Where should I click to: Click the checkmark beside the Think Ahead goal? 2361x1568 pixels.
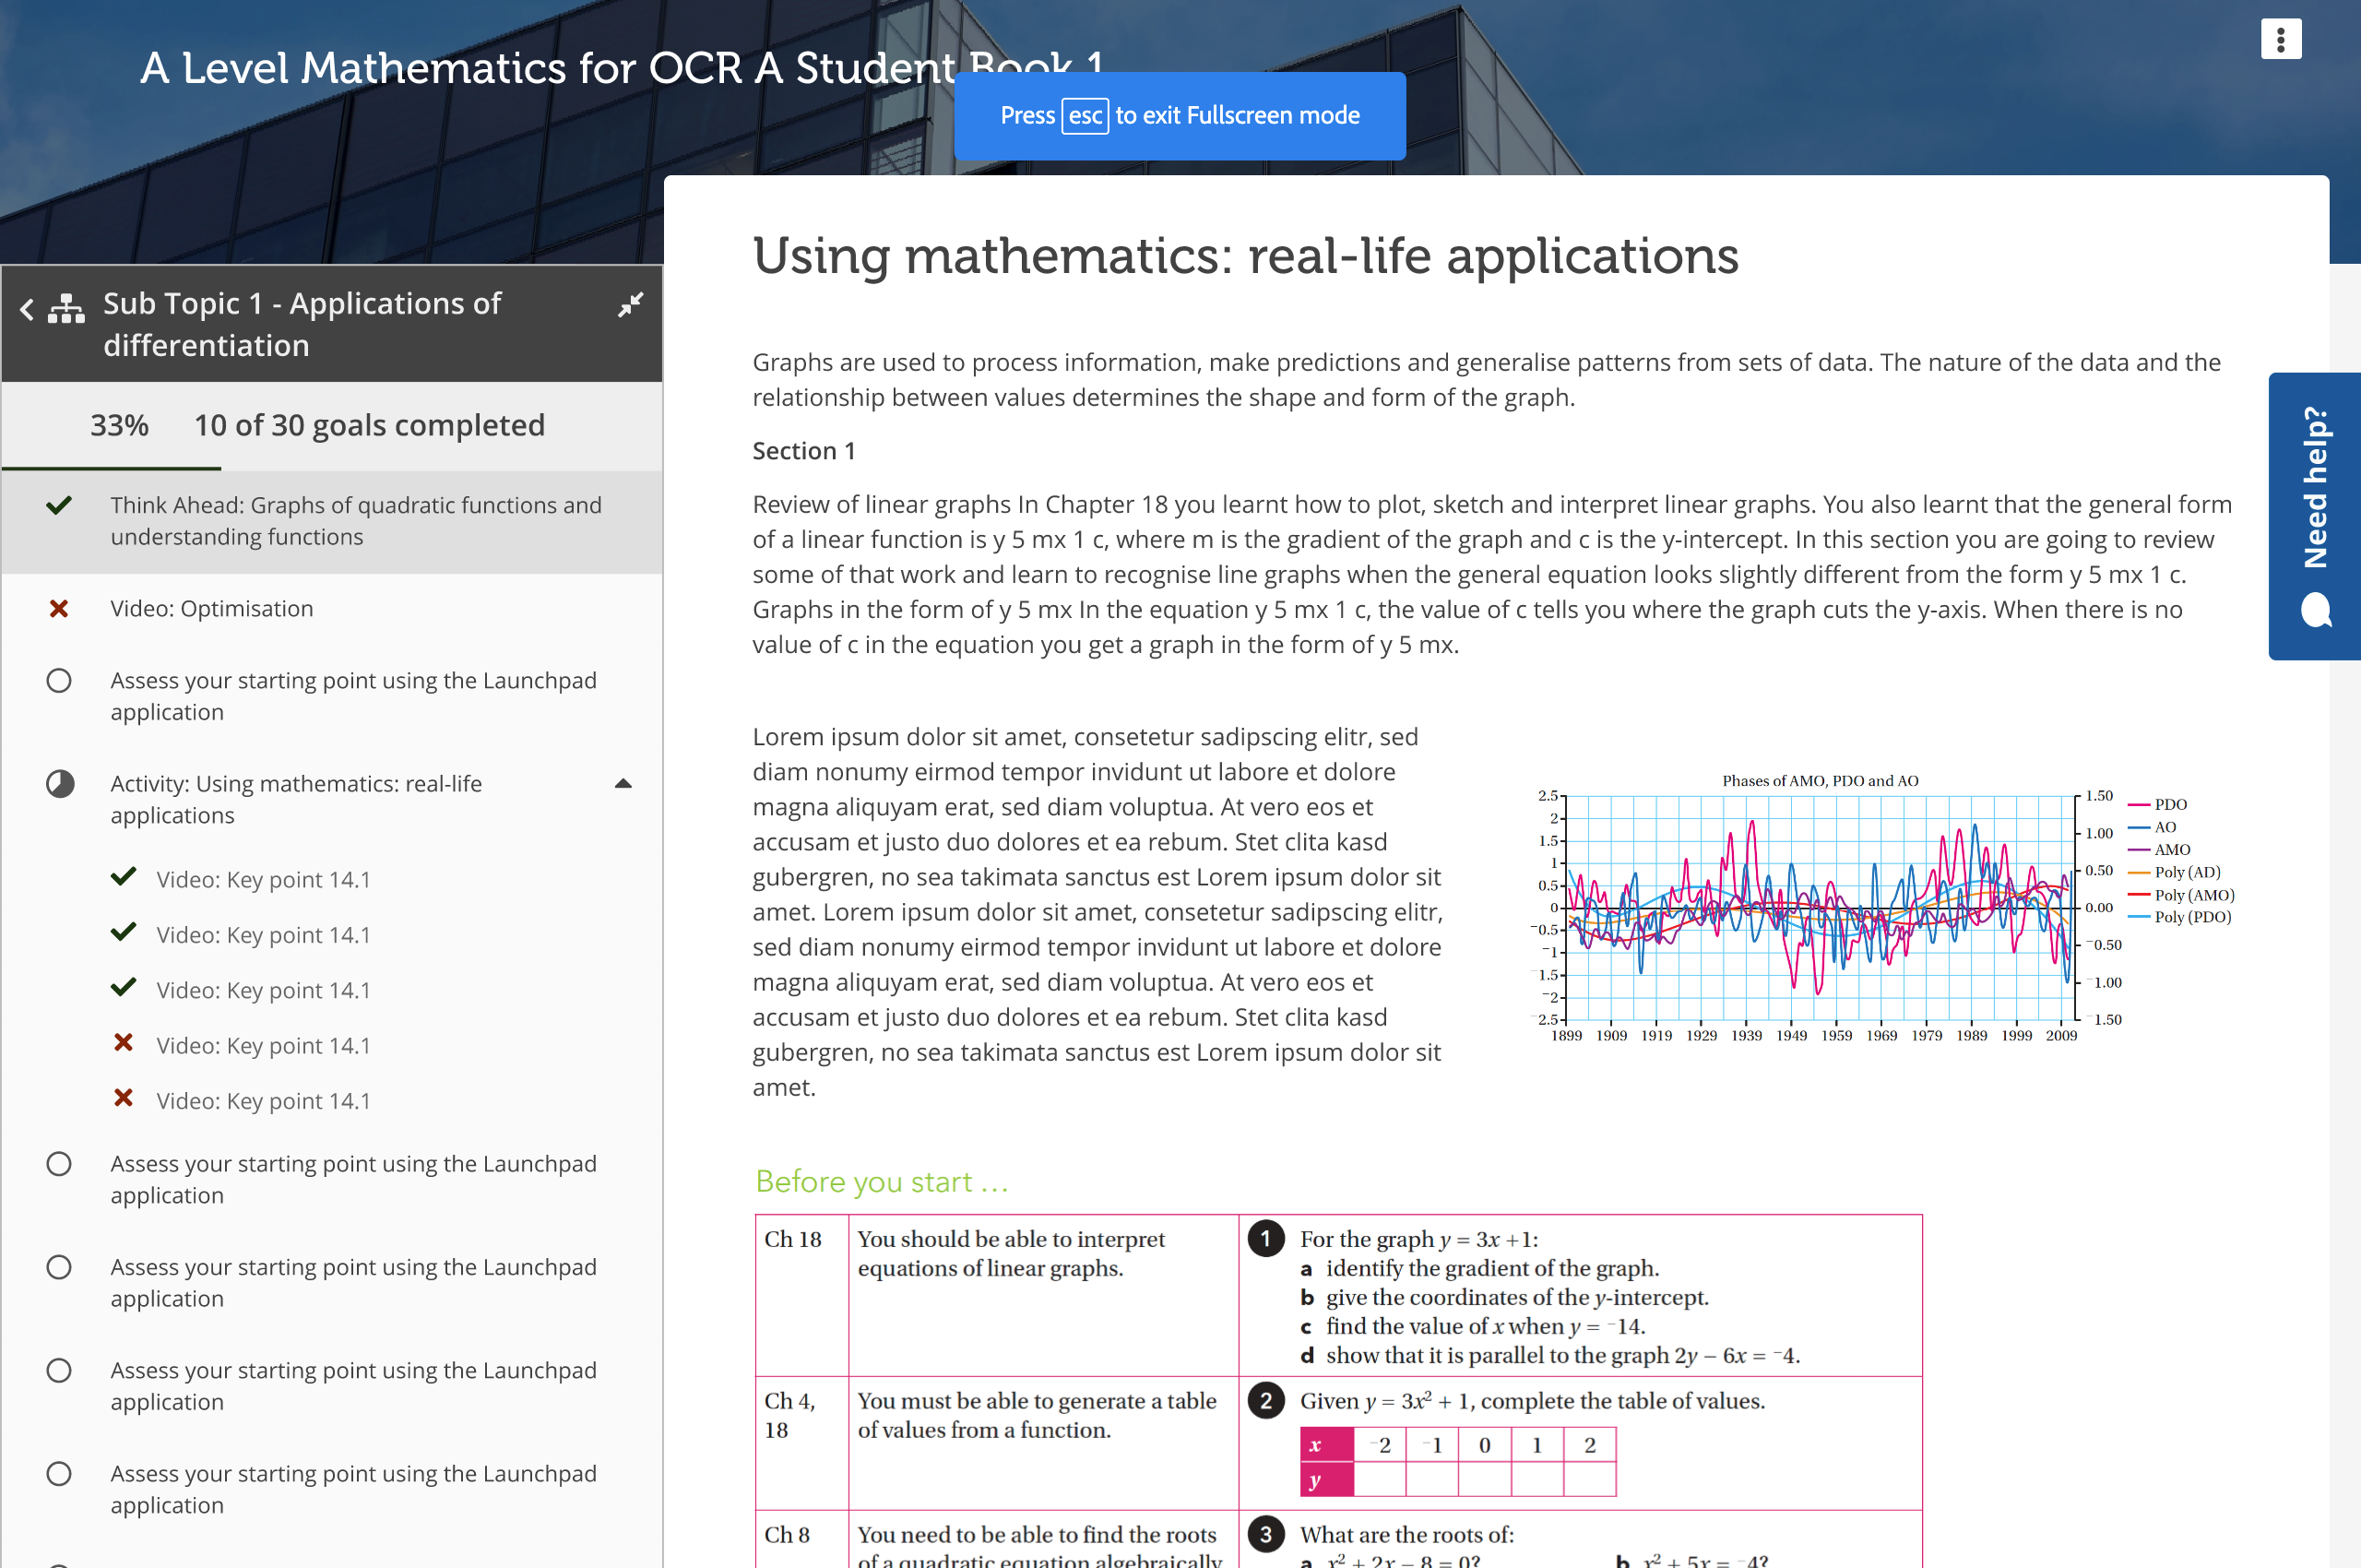point(59,506)
